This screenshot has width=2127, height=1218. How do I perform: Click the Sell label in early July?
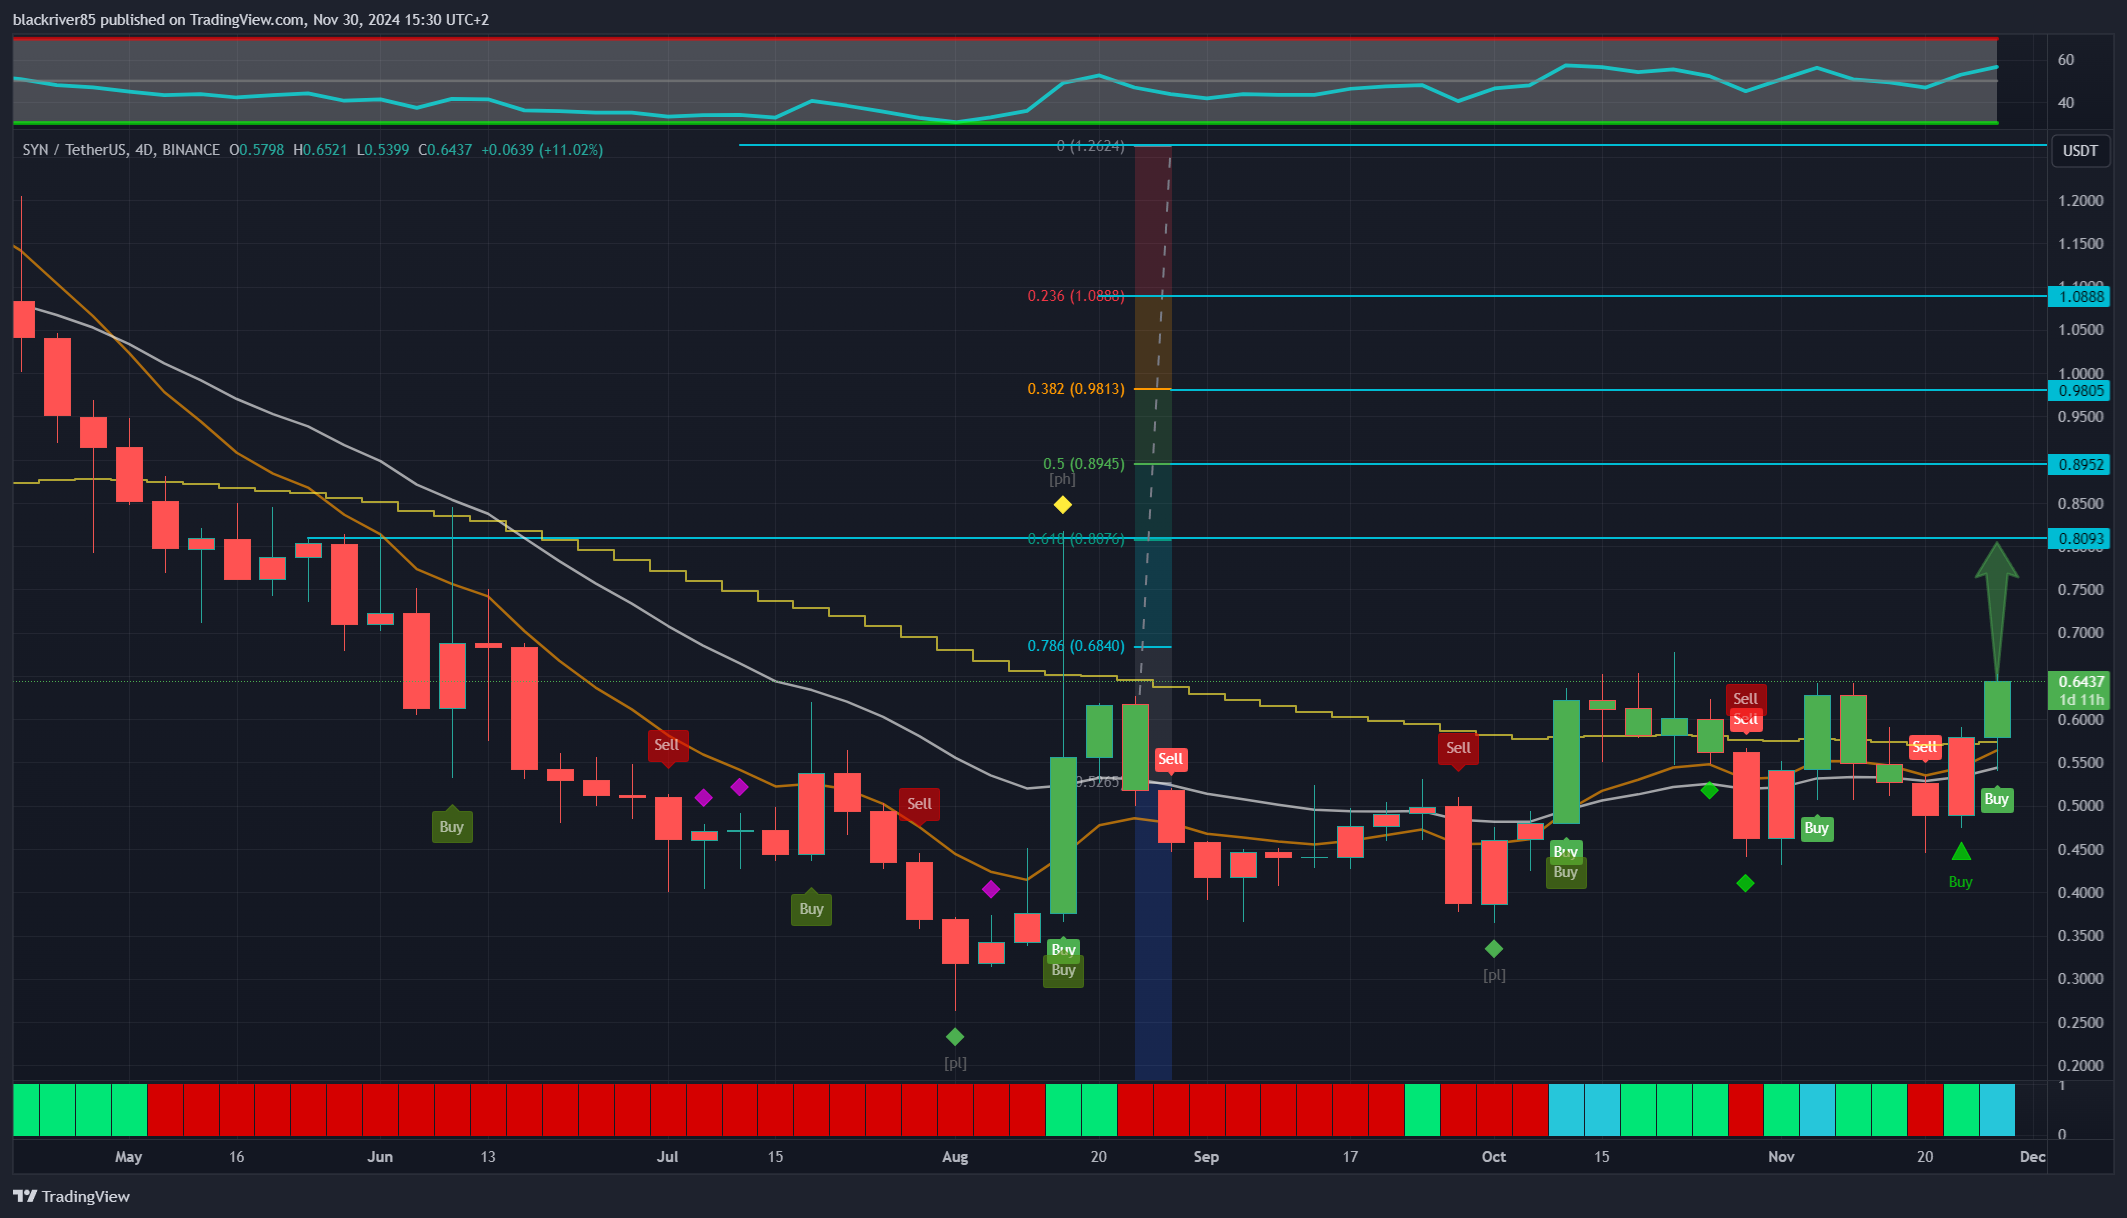[x=667, y=745]
